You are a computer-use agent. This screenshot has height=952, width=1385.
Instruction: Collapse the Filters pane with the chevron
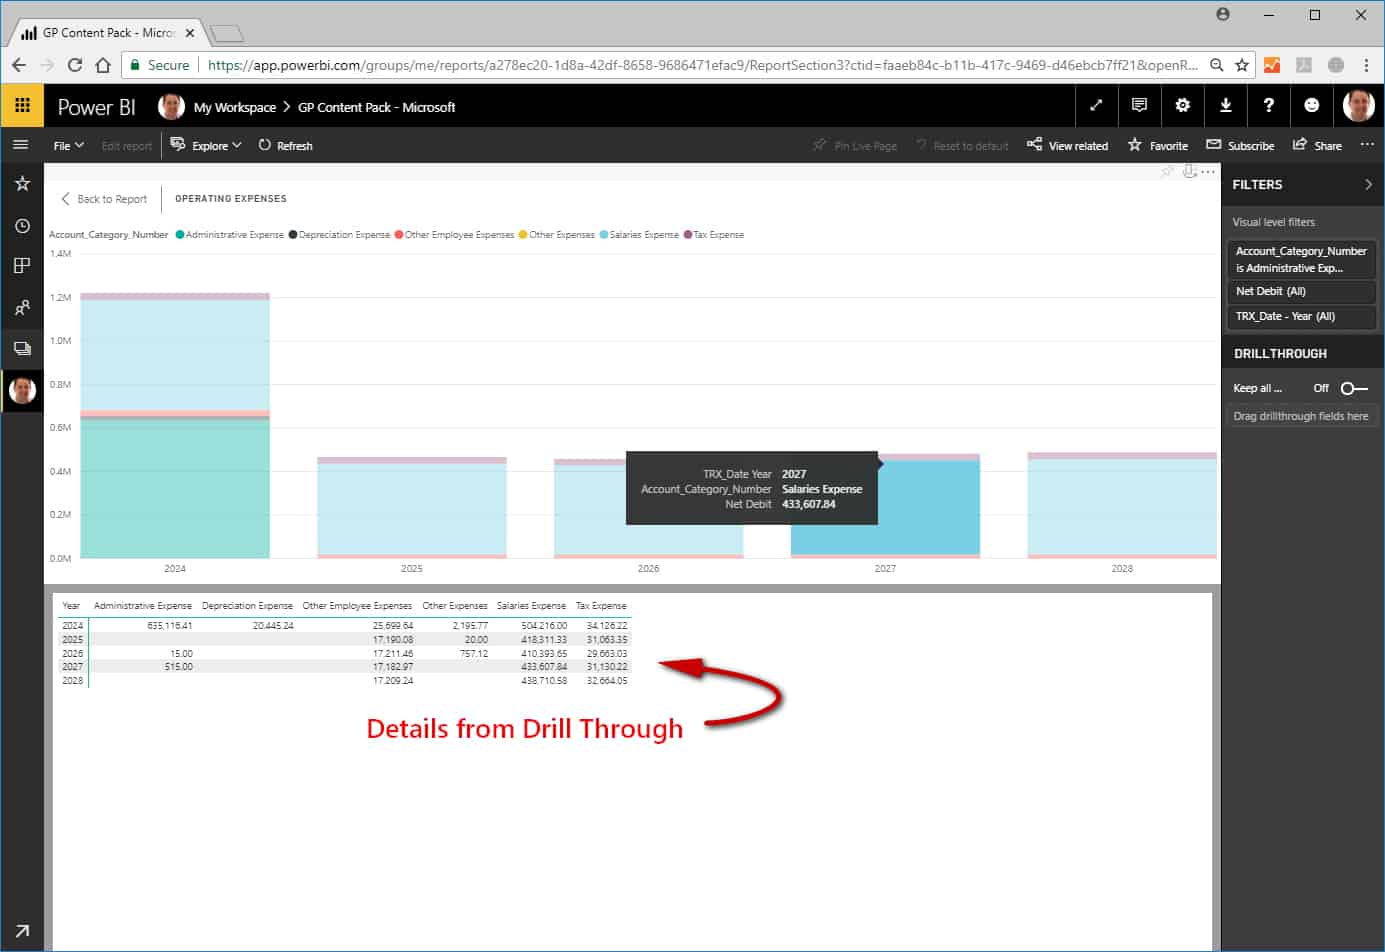pos(1368,185)
